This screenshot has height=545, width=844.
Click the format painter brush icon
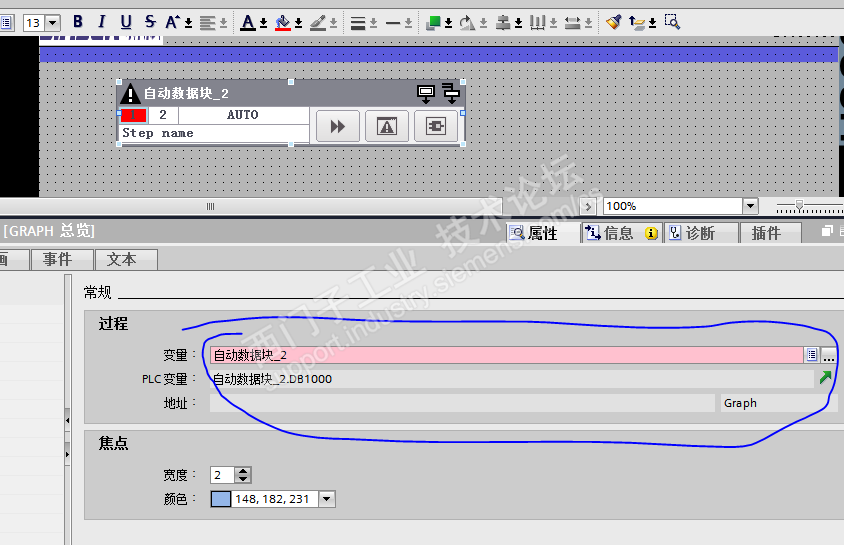pos(614,22)
